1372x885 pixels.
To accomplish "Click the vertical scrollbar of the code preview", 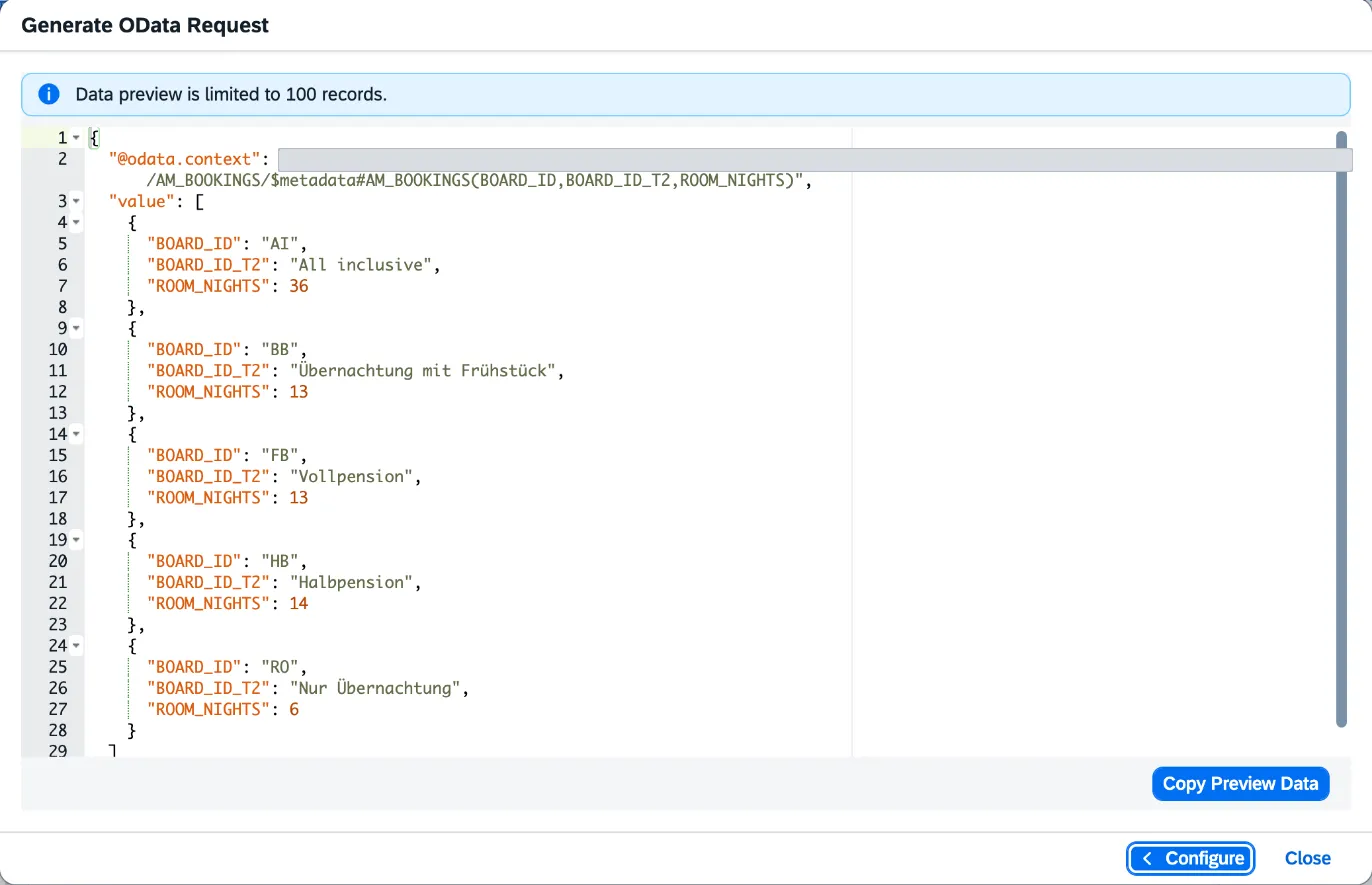I will [1341, 428].
